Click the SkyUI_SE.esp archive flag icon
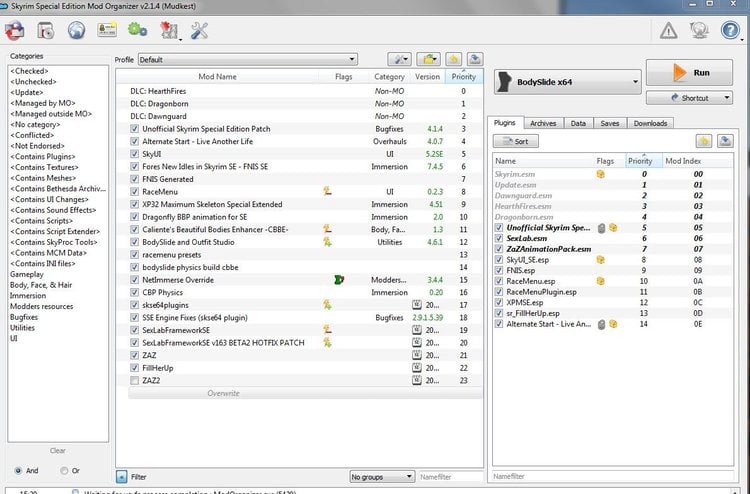Screen dimensions: 750x494 pos(600,260)
